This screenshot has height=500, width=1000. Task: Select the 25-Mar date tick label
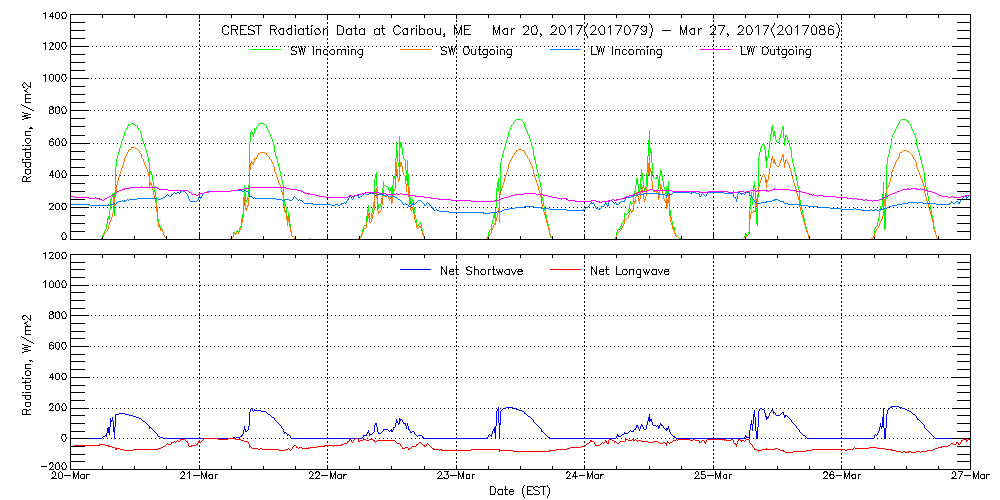click(713, 476)
